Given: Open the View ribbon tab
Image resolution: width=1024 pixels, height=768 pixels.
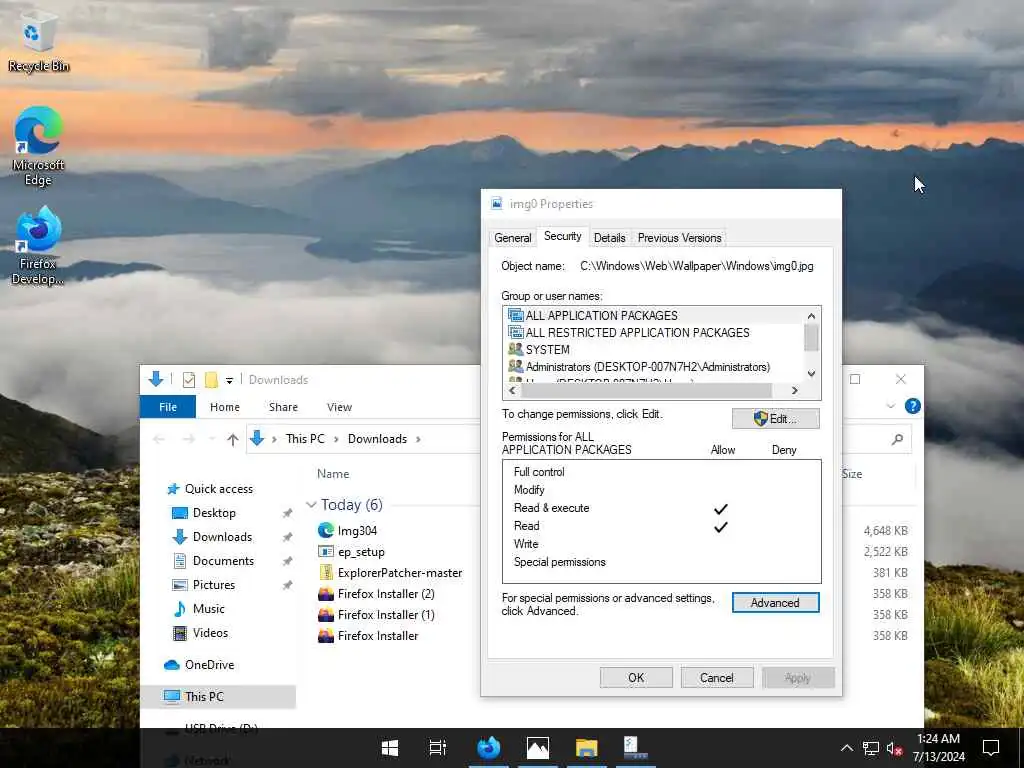Looking at the screenshot, I should point(339,407).
